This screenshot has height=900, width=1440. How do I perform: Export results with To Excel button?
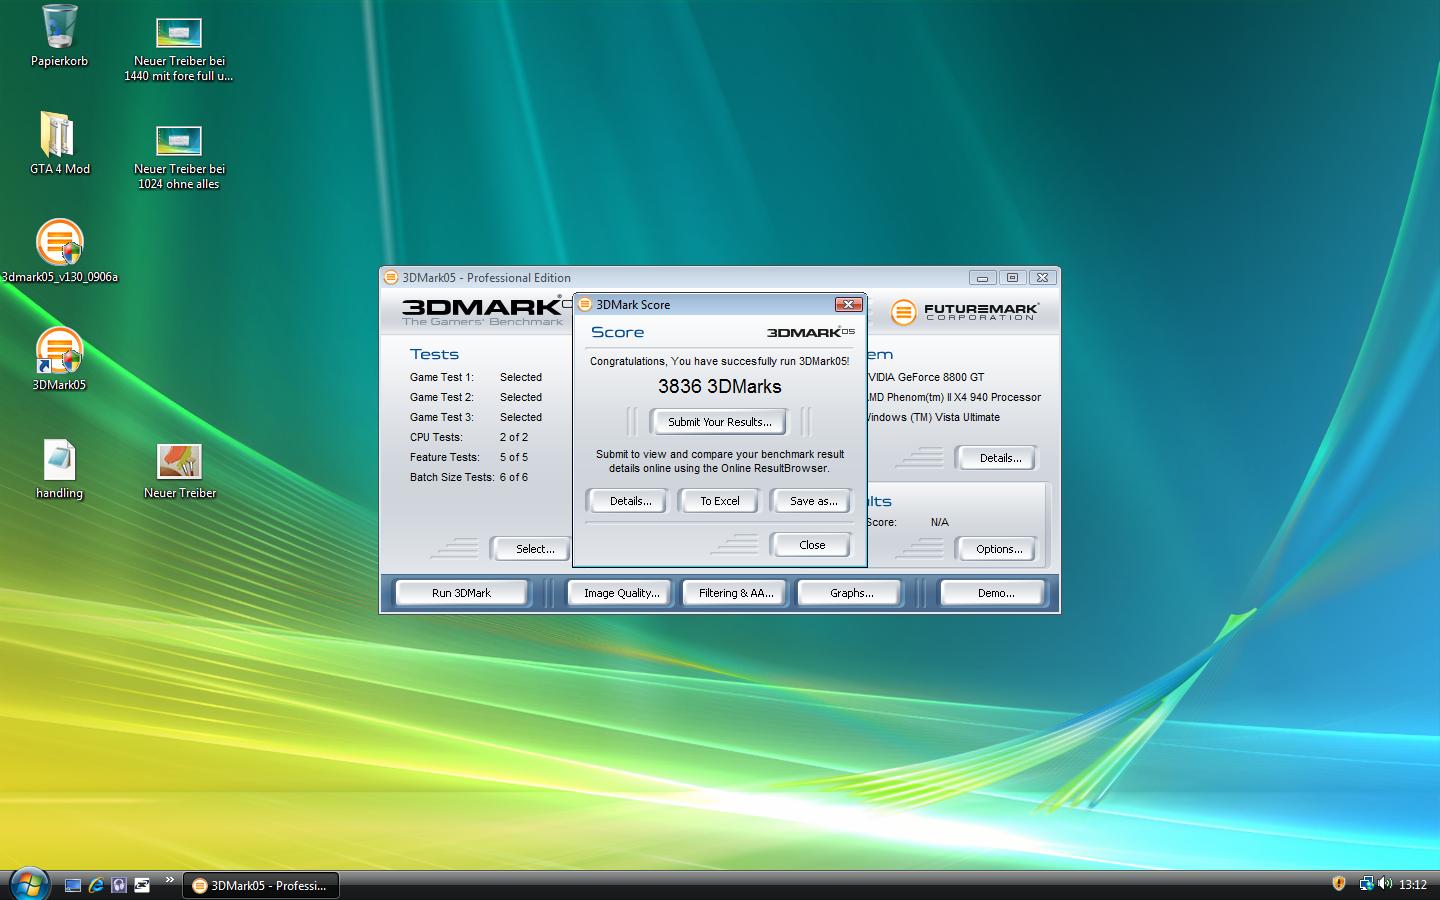click(x=720, y=501)
